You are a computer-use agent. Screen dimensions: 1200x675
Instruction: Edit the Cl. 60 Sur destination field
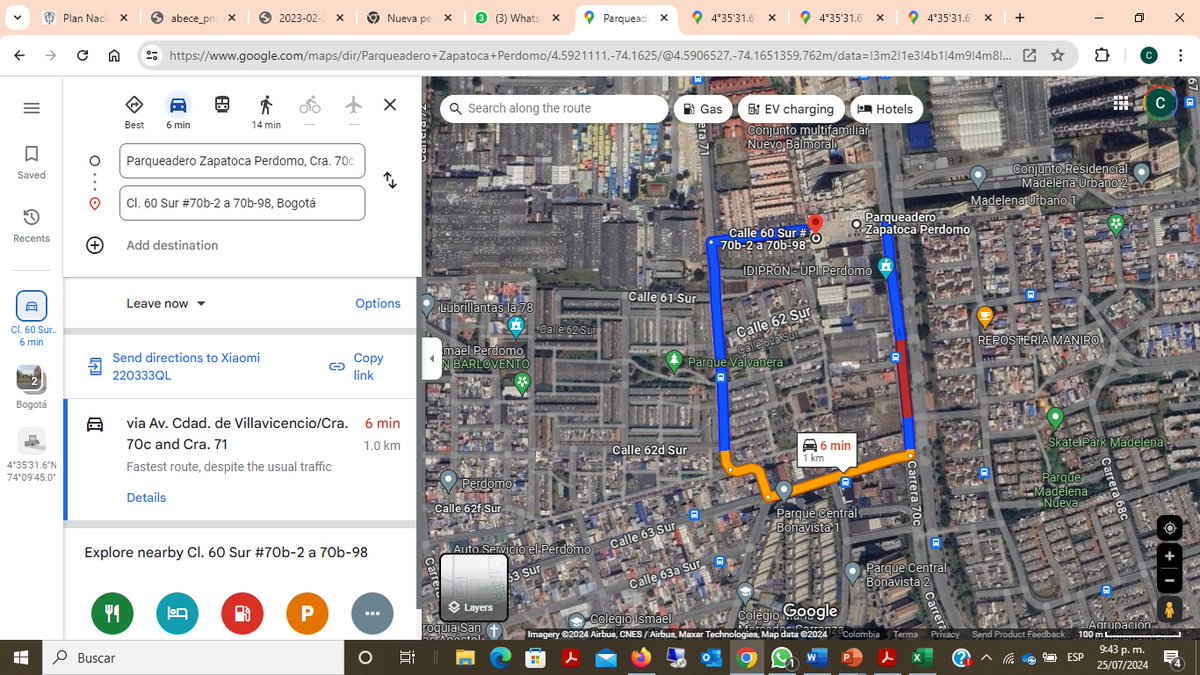click(x=242, y=203)
